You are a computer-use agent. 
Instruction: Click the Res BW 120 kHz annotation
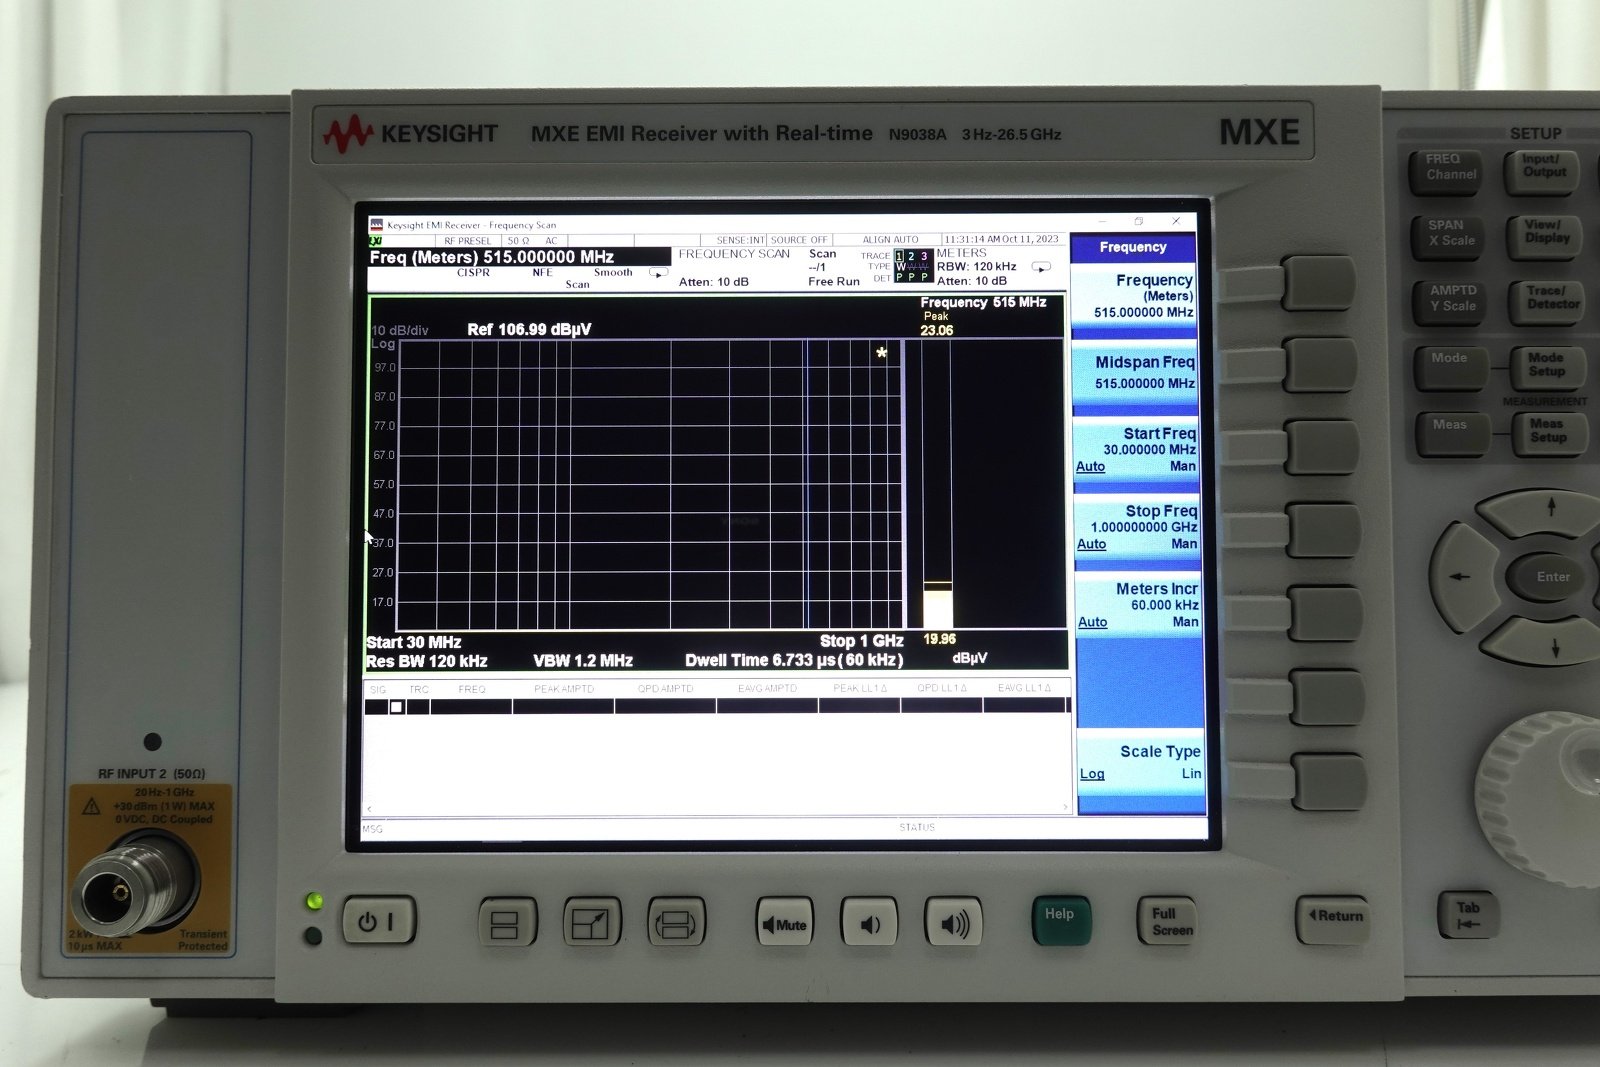[x=427, y=661]
